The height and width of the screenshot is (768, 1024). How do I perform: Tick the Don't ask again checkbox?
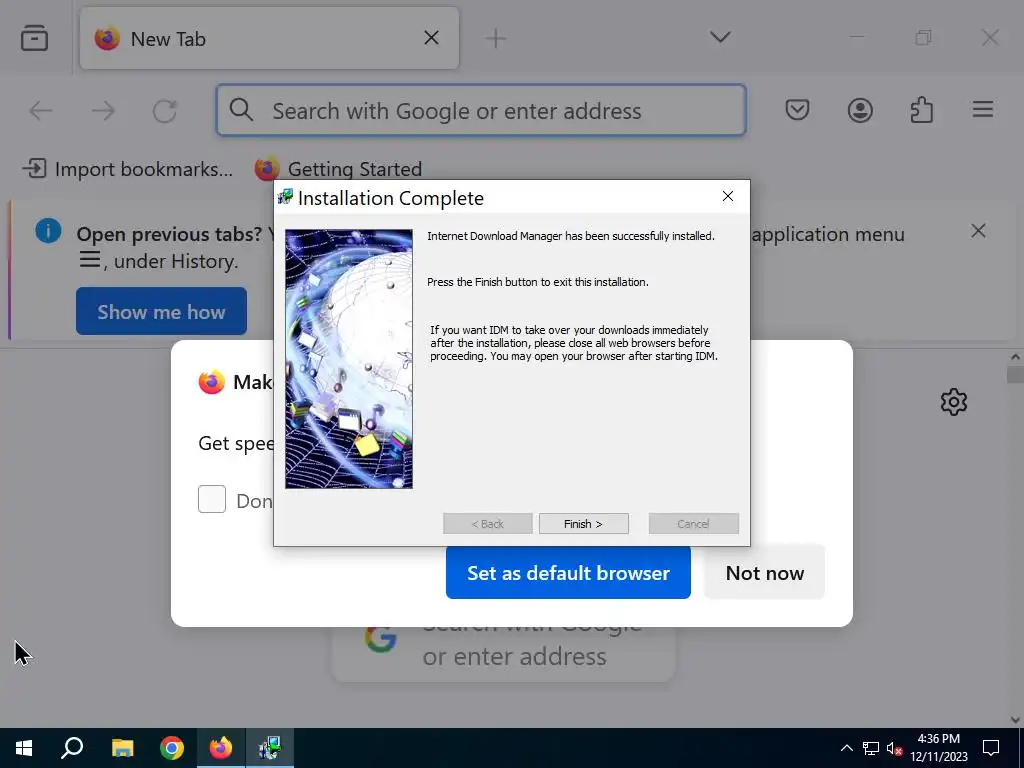212,499
